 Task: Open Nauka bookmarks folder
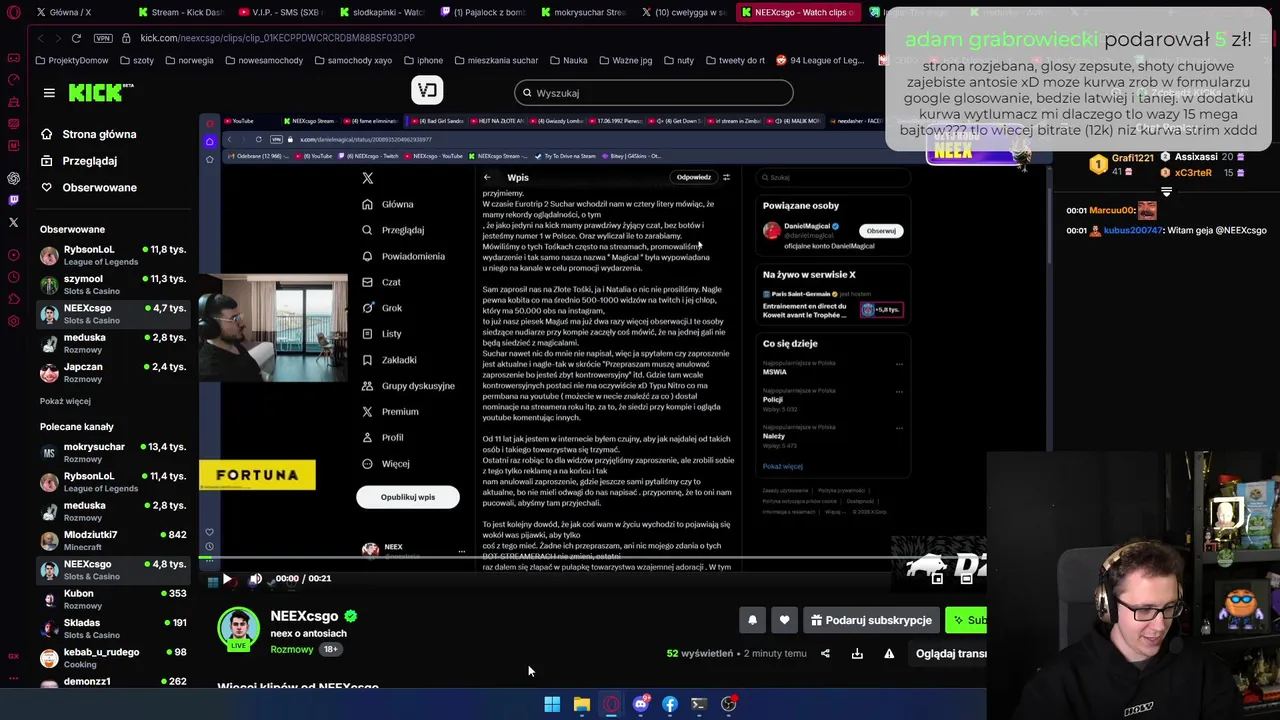coord(568,60)
